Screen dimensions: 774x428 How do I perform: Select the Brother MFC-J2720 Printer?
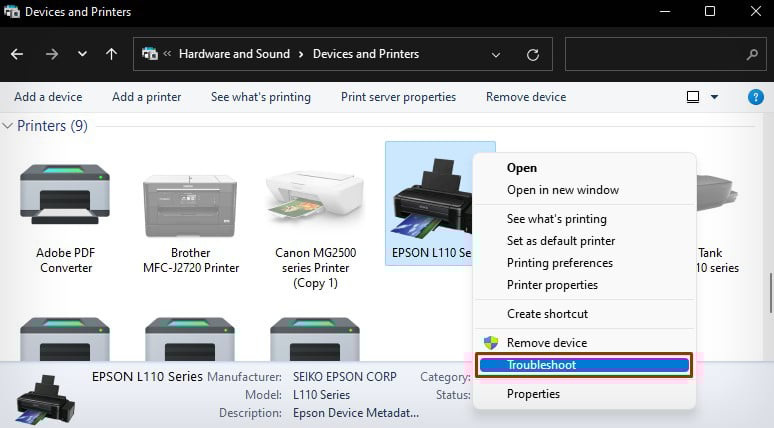(x=191, y=223)
